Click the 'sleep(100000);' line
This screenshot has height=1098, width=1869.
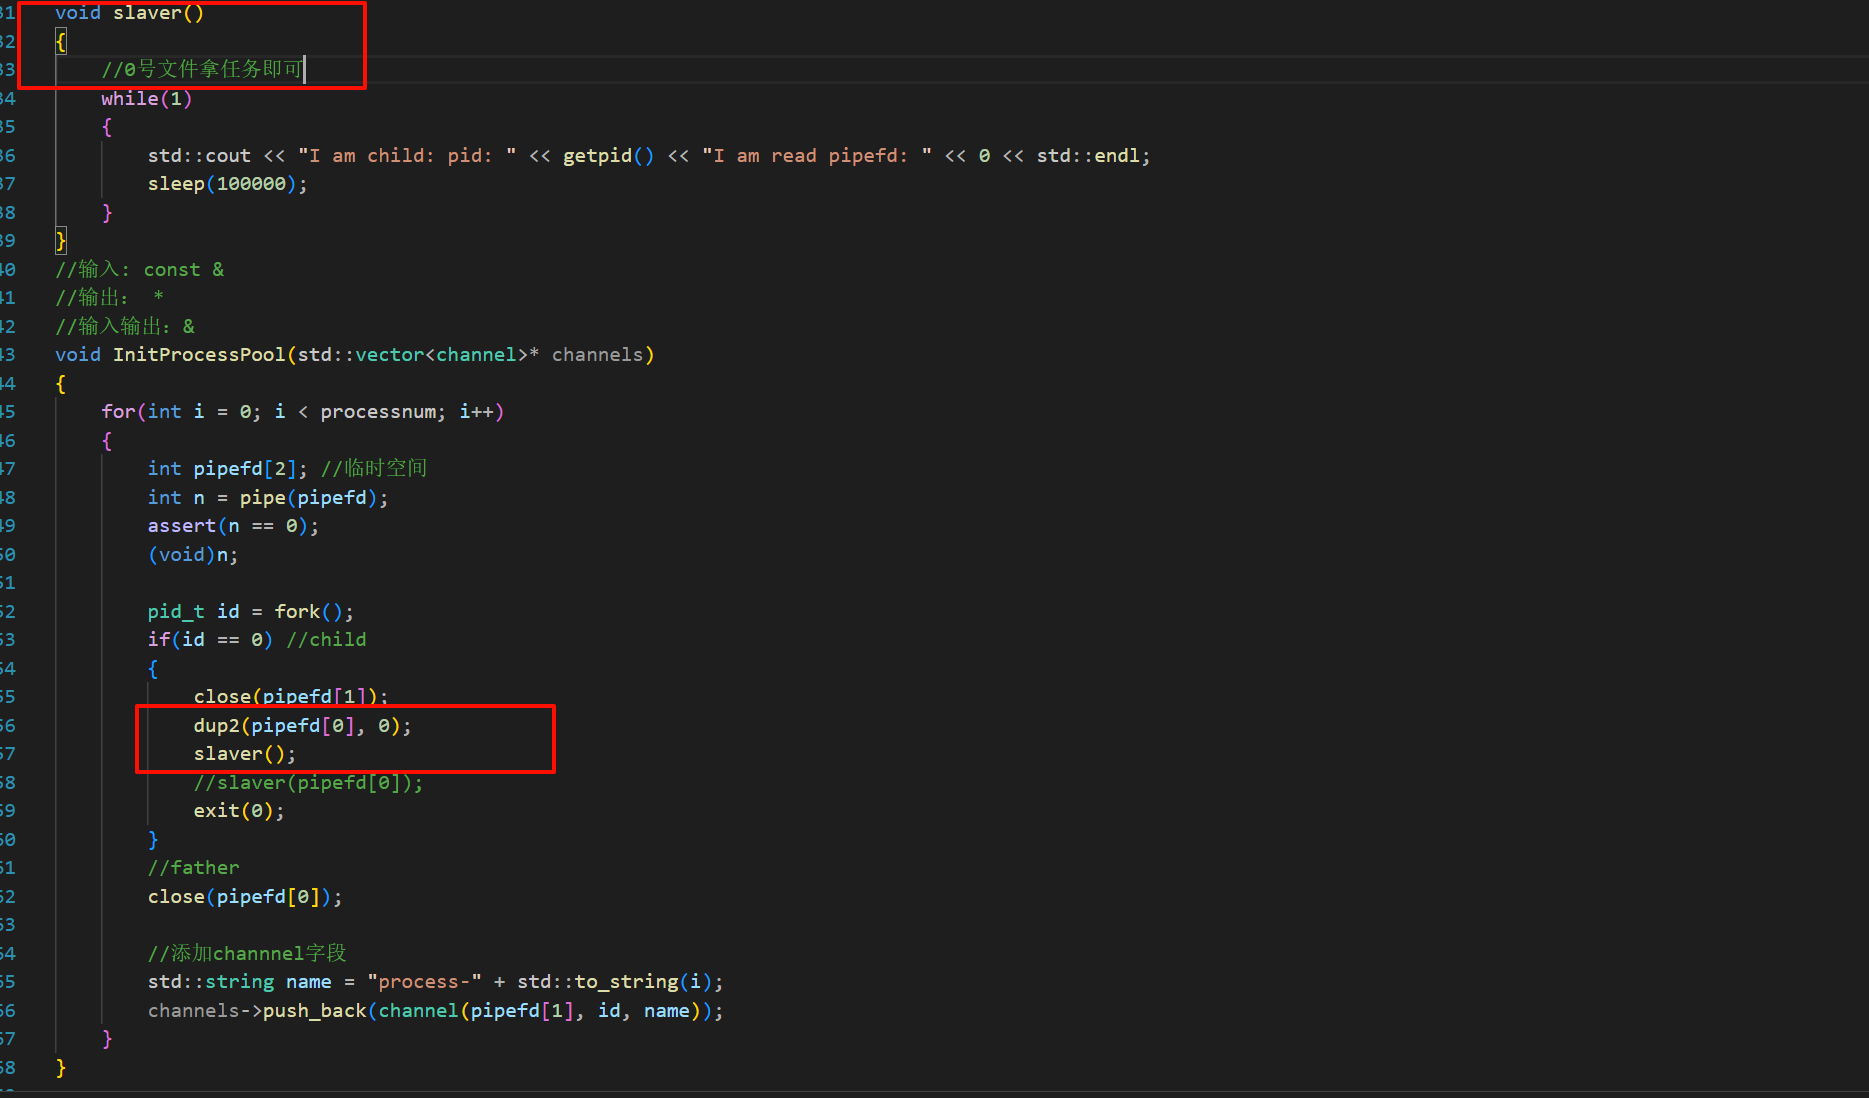(x=228, y=183)
